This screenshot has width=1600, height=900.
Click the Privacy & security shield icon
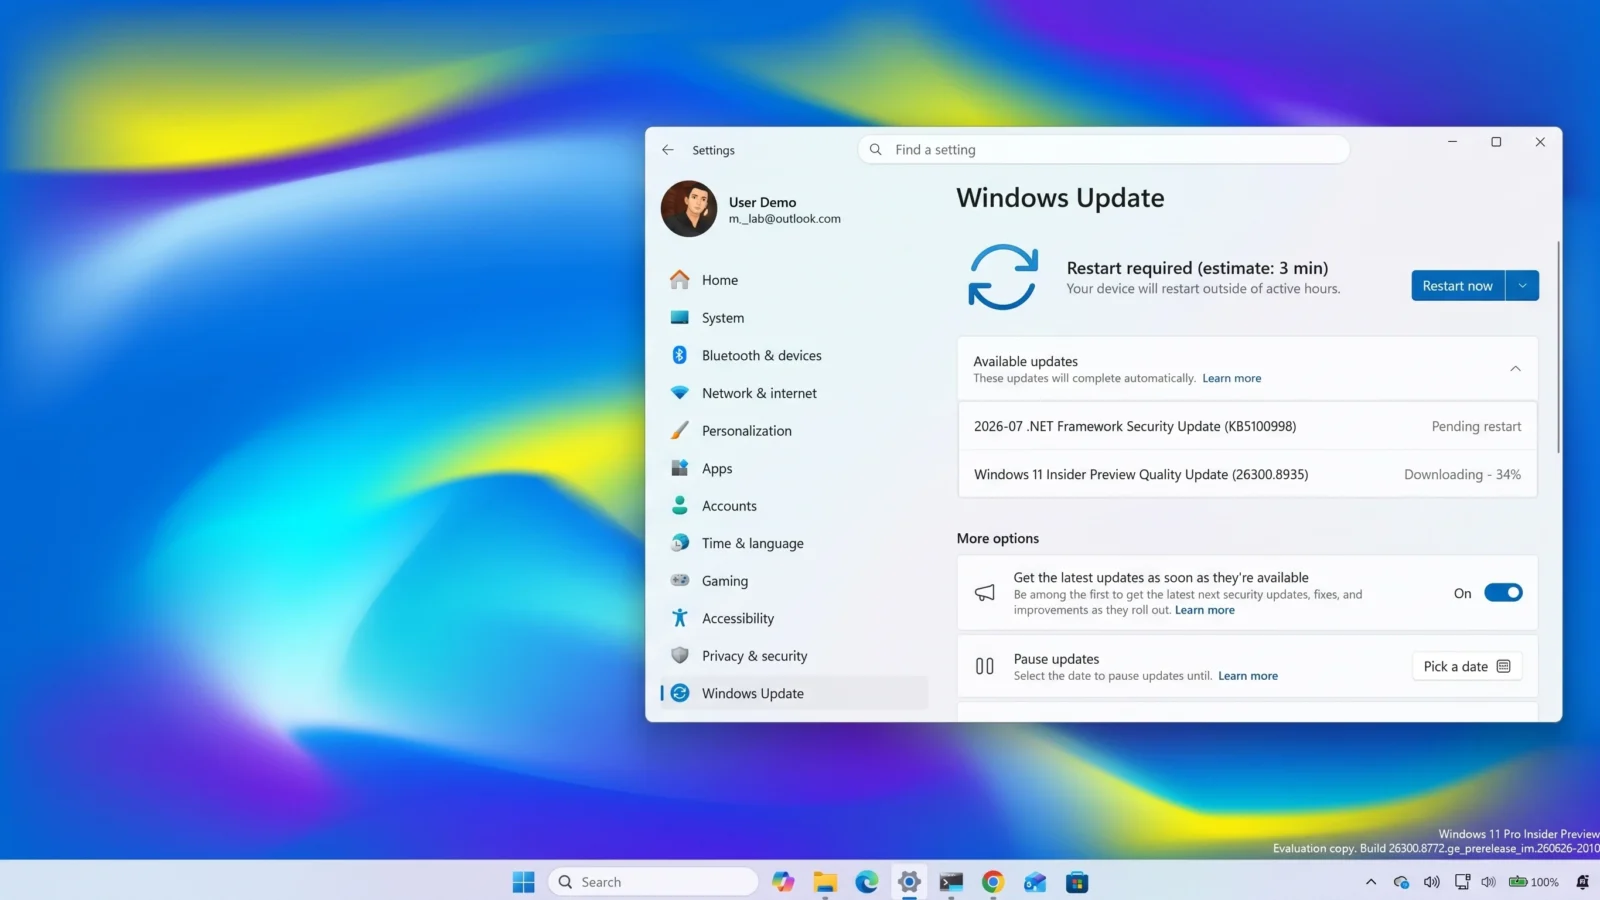[x=680, y=655]
